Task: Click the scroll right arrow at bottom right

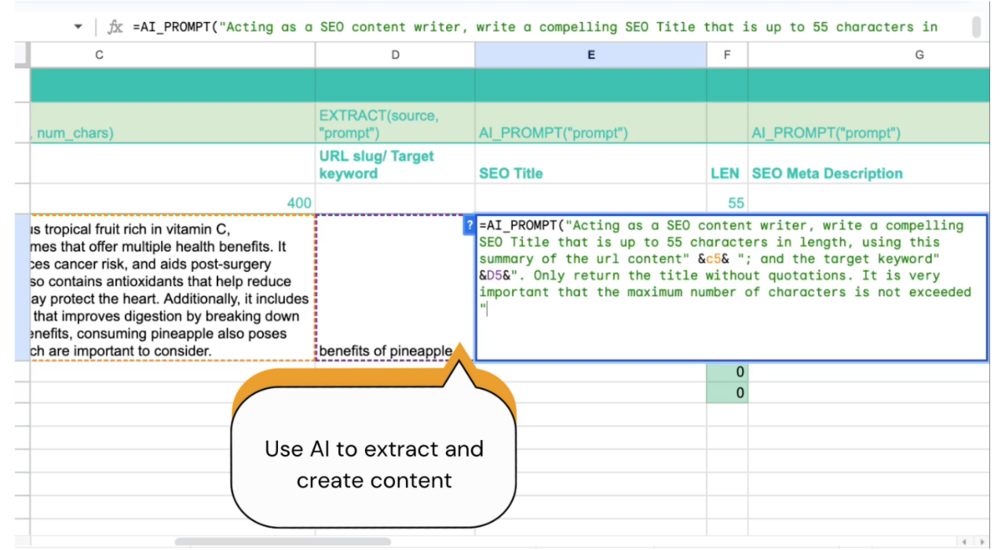Action: 982,542
